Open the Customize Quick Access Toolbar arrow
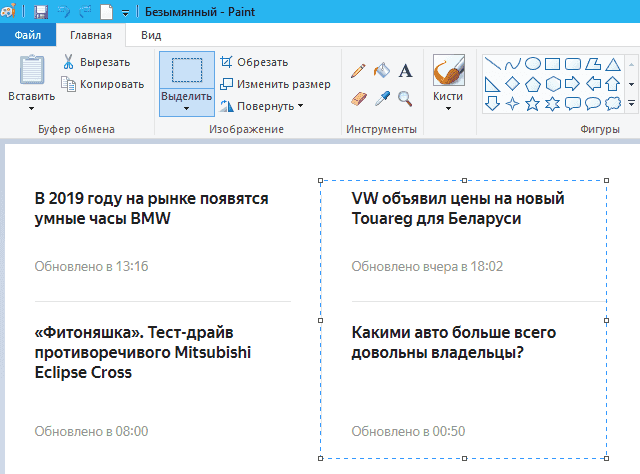This screenshot has width=640, height=474. pyautogui.click(x=125, y=13)
